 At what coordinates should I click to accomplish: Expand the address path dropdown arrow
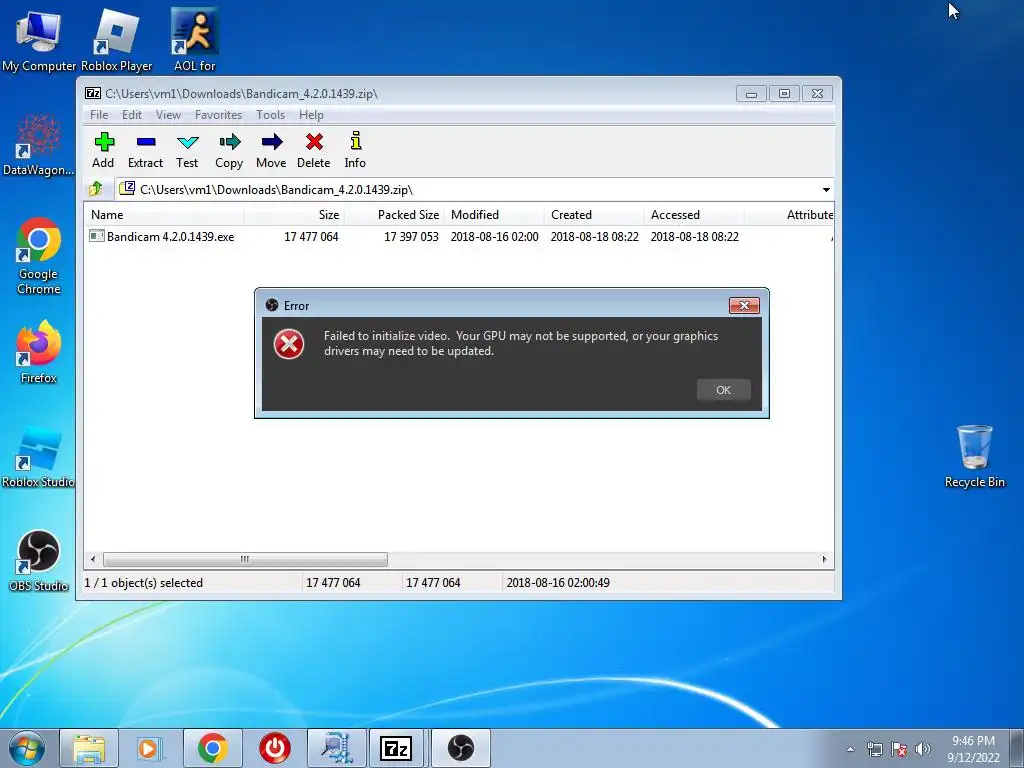(826, 190)
